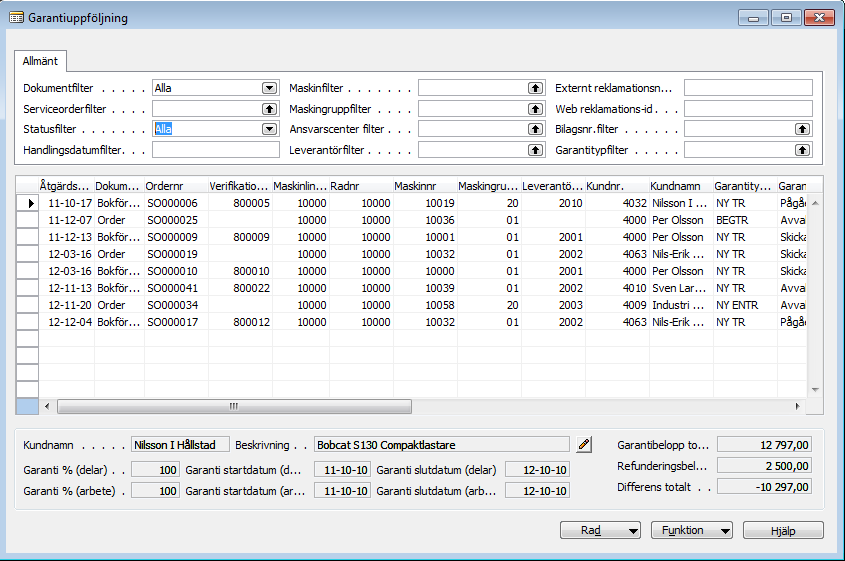Click the date 11-12-07 cell

pos(67,220)
